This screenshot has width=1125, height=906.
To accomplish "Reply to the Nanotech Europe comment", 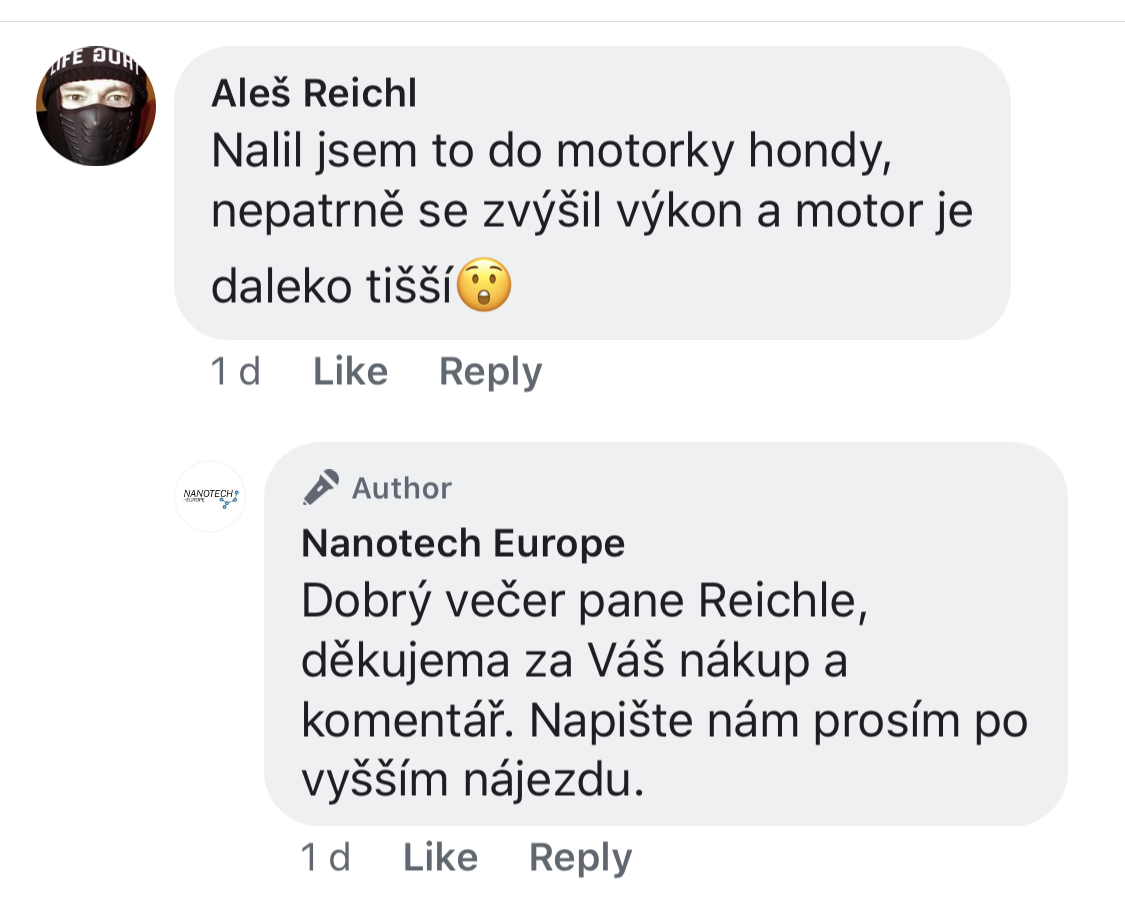I will [580, 858].
